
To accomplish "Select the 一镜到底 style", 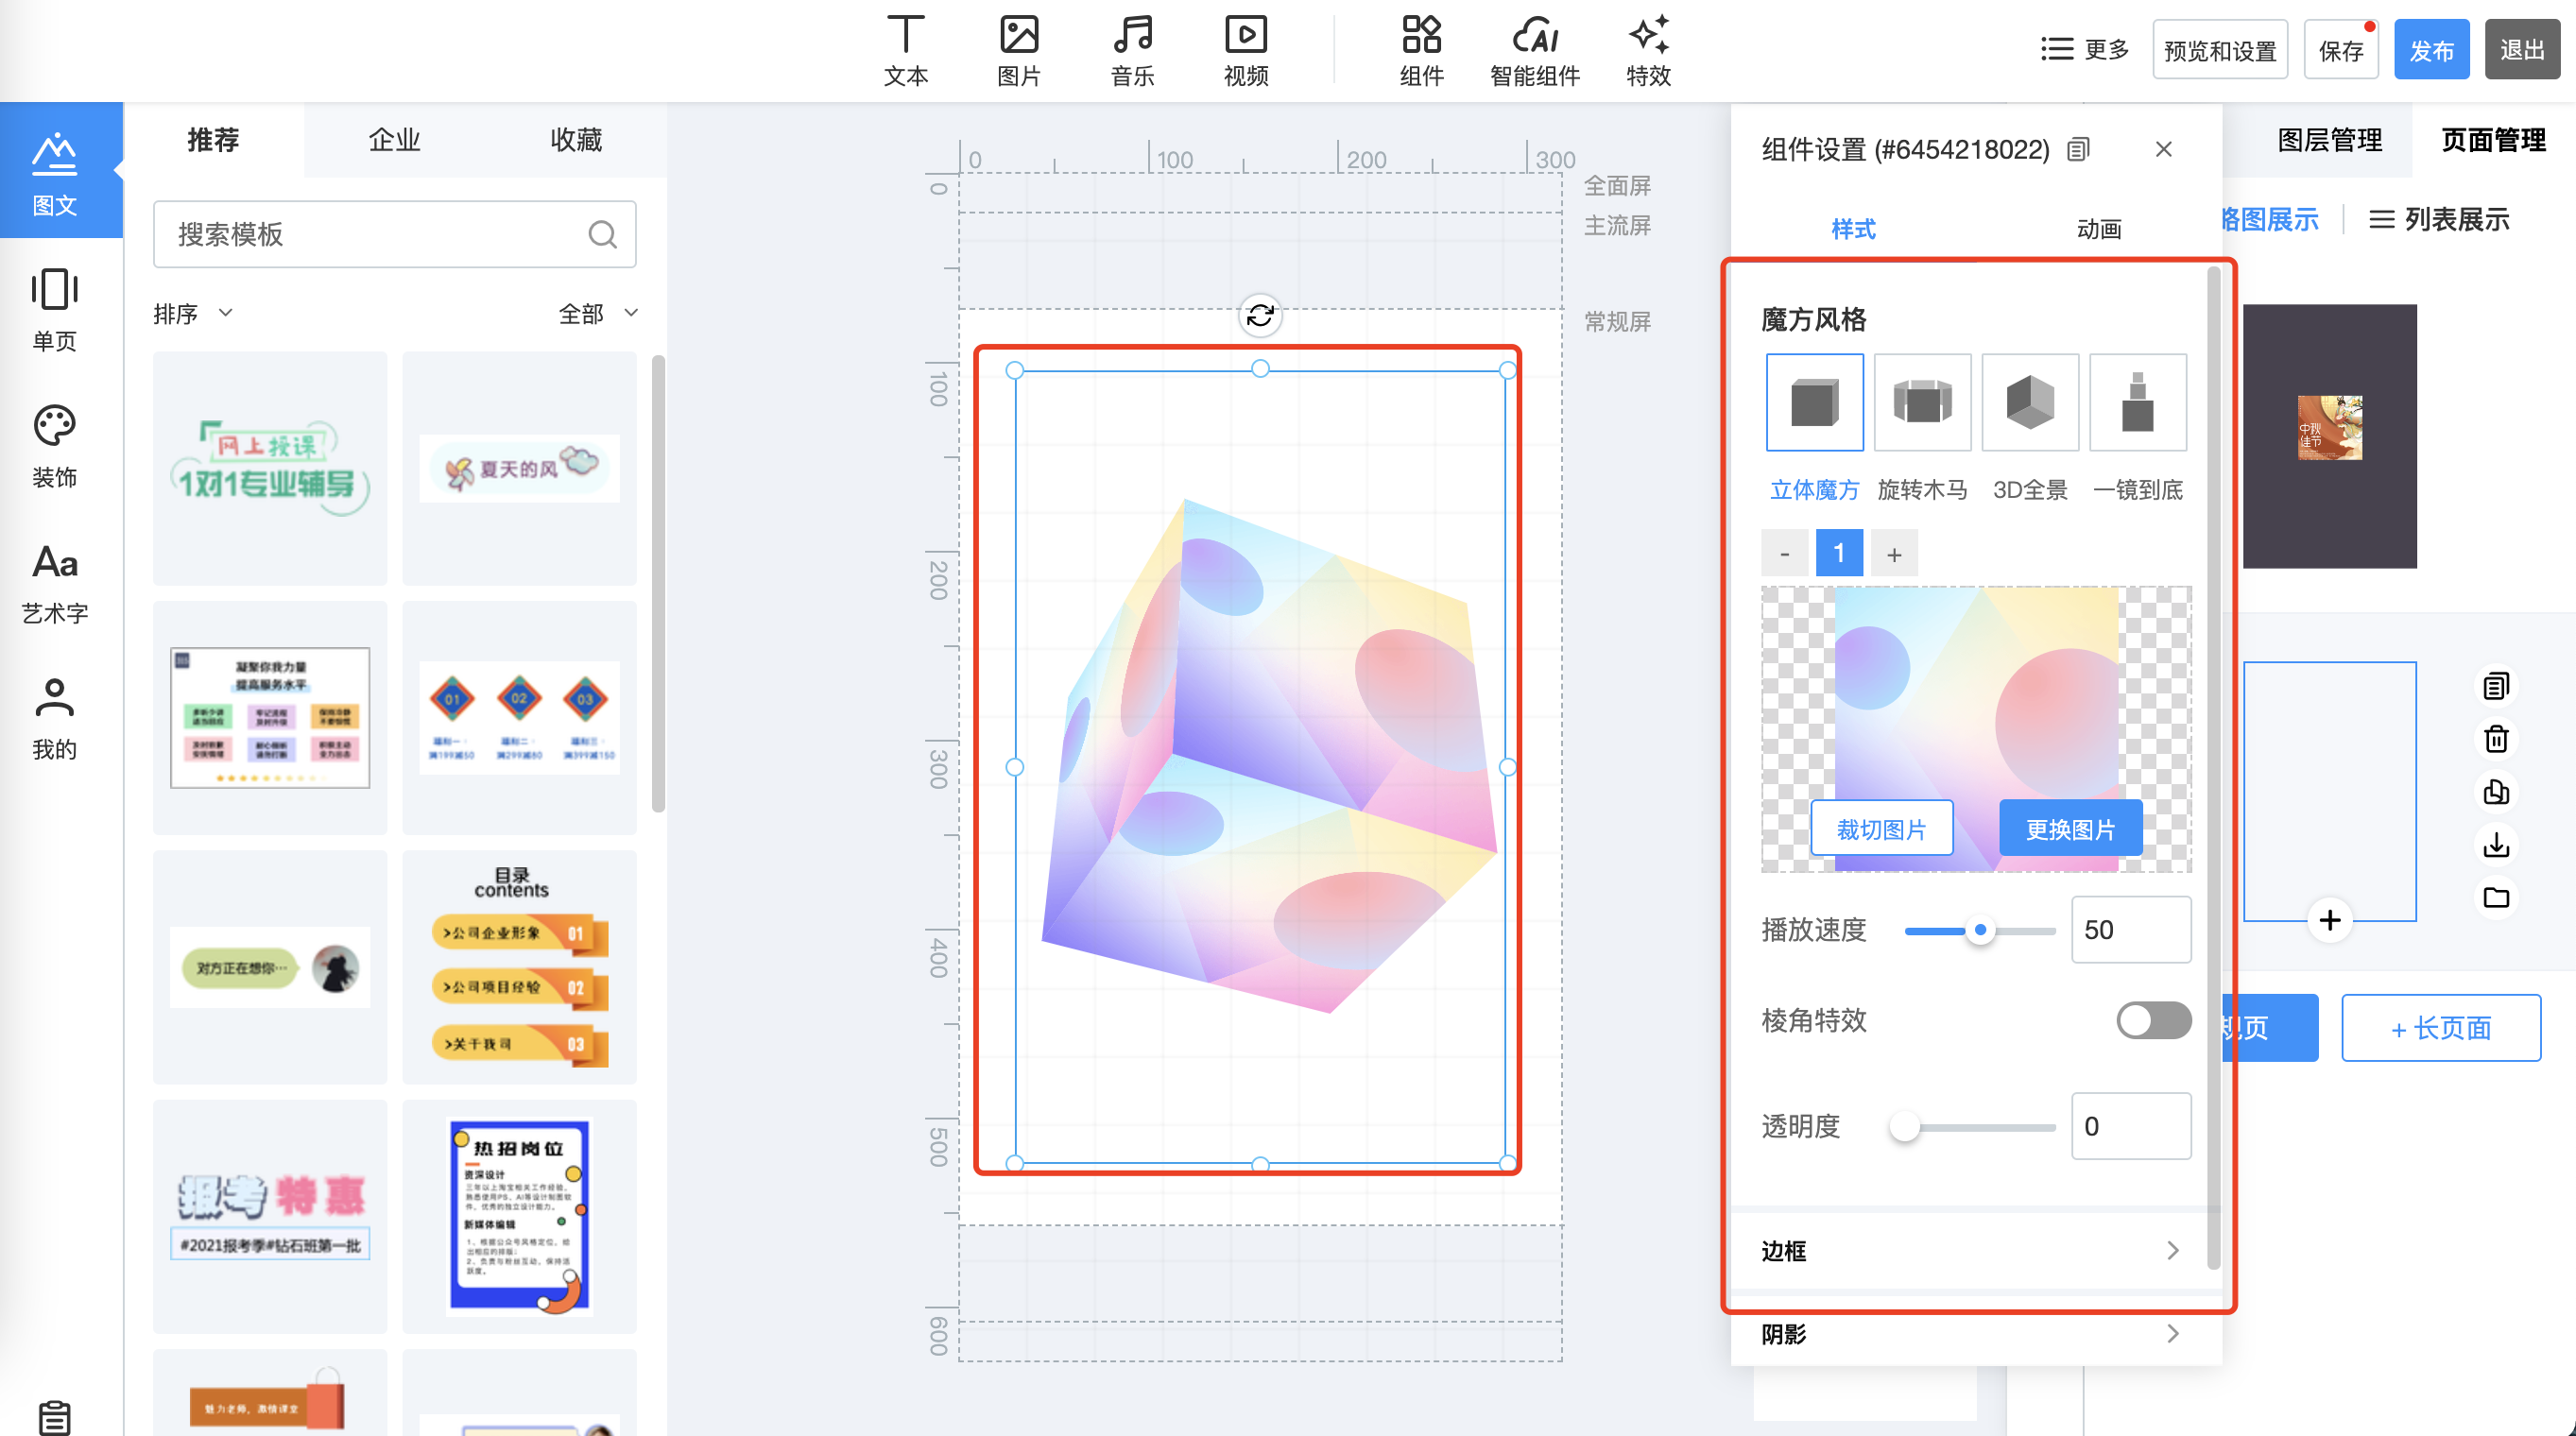I will [2138, 402].
